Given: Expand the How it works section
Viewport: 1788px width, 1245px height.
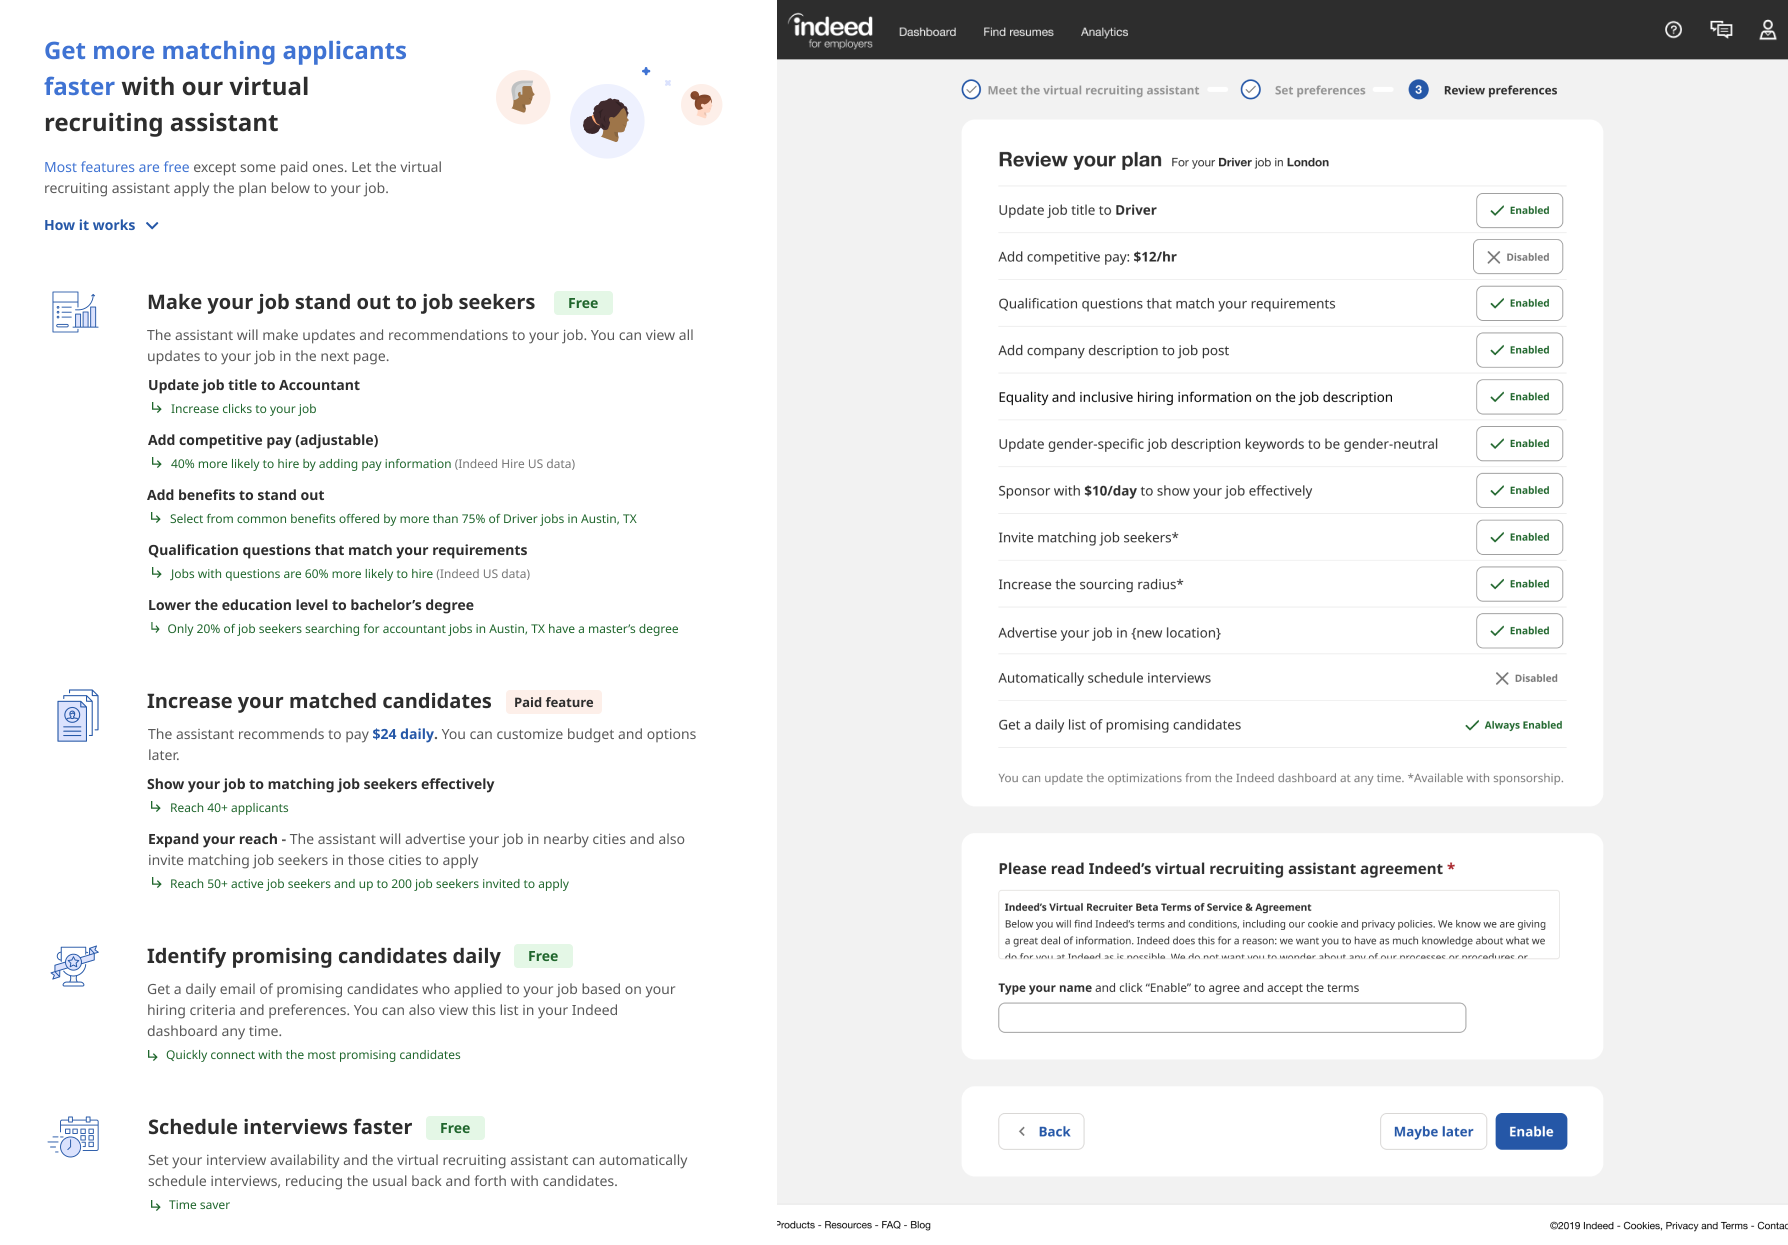Looking at the screenshot, I should pyautogui.click(x=101, y=225).
